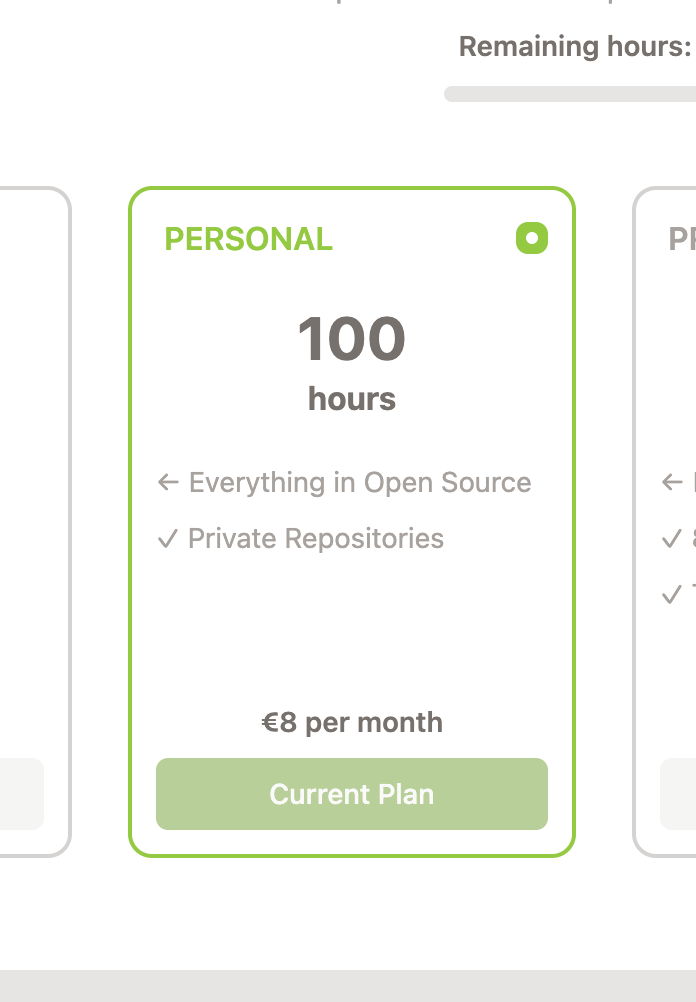Open the Everything in Open Source text

[x=360, y=483]
